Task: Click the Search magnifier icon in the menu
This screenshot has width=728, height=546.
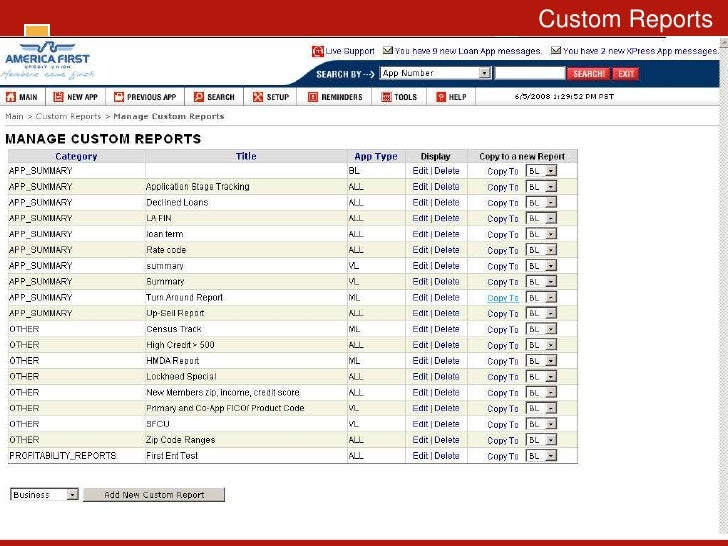Action: coord(199,97)
